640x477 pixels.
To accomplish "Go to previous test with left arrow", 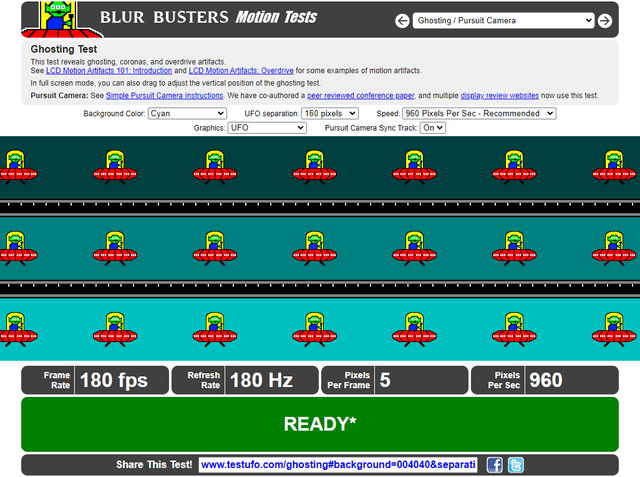I will [402, 21].
